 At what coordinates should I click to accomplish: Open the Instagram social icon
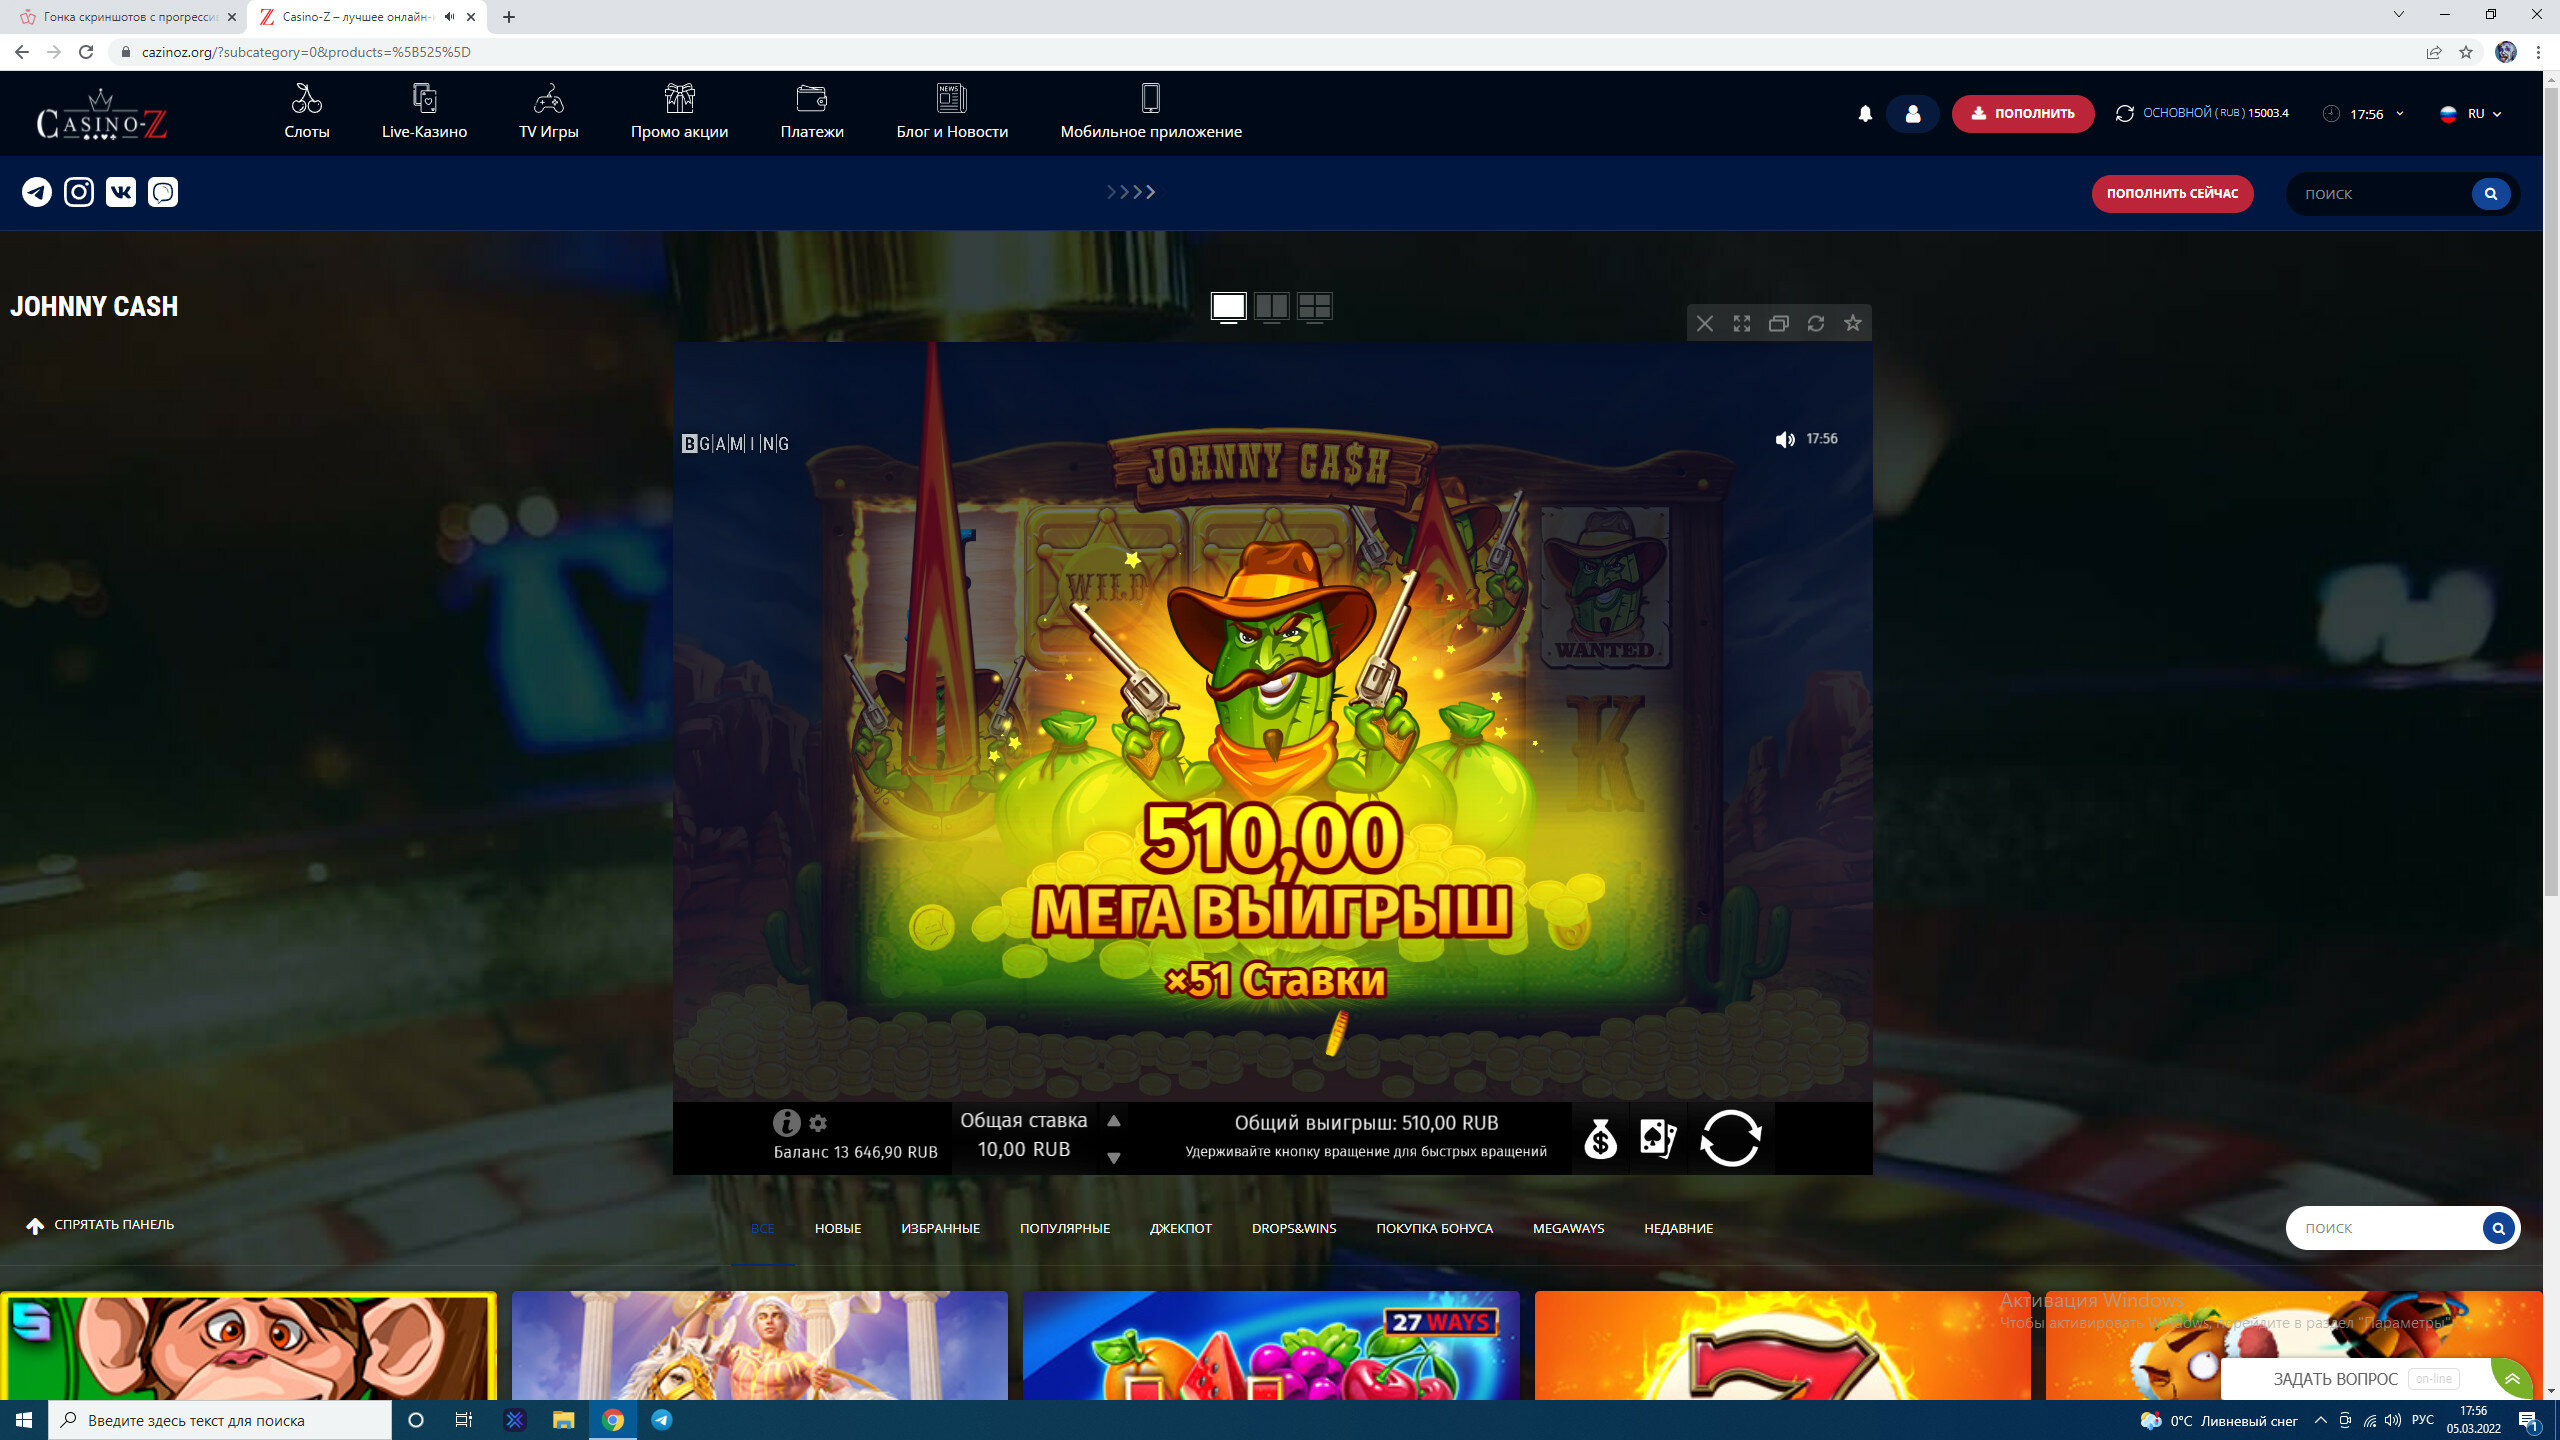(x=79, y=192)
